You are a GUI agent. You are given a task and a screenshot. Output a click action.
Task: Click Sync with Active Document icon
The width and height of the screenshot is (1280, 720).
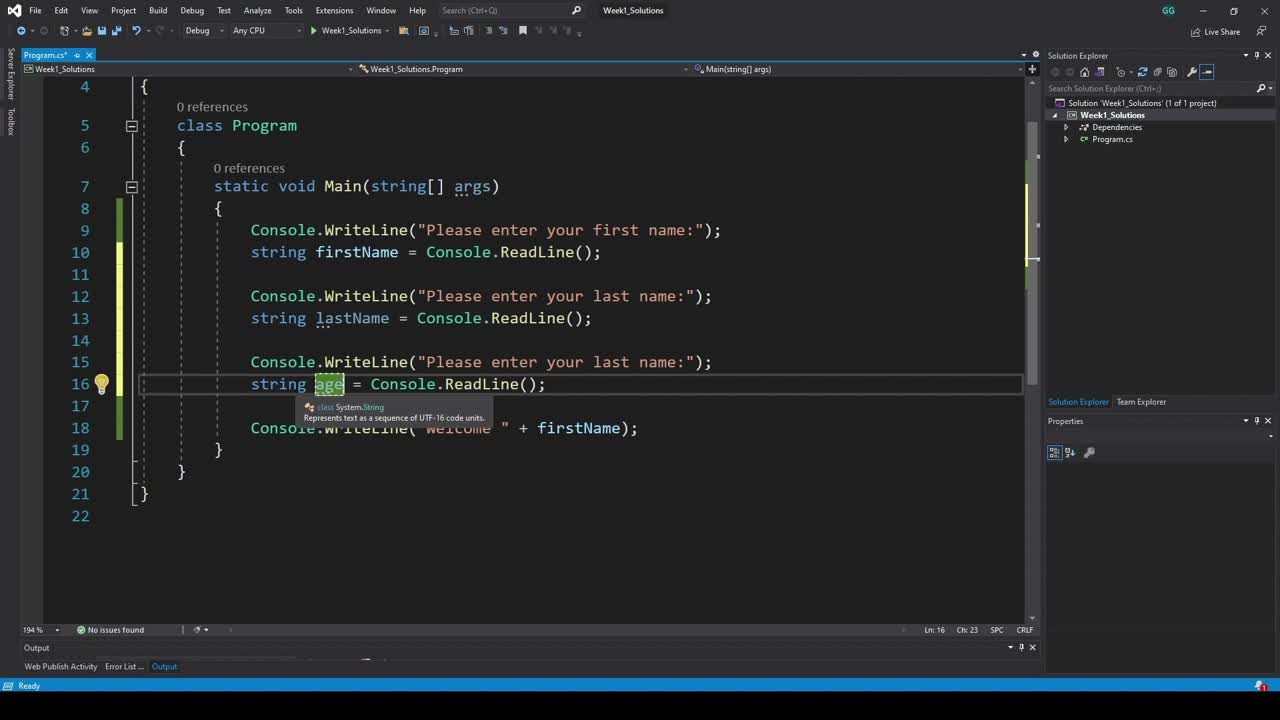[1142, 72]
